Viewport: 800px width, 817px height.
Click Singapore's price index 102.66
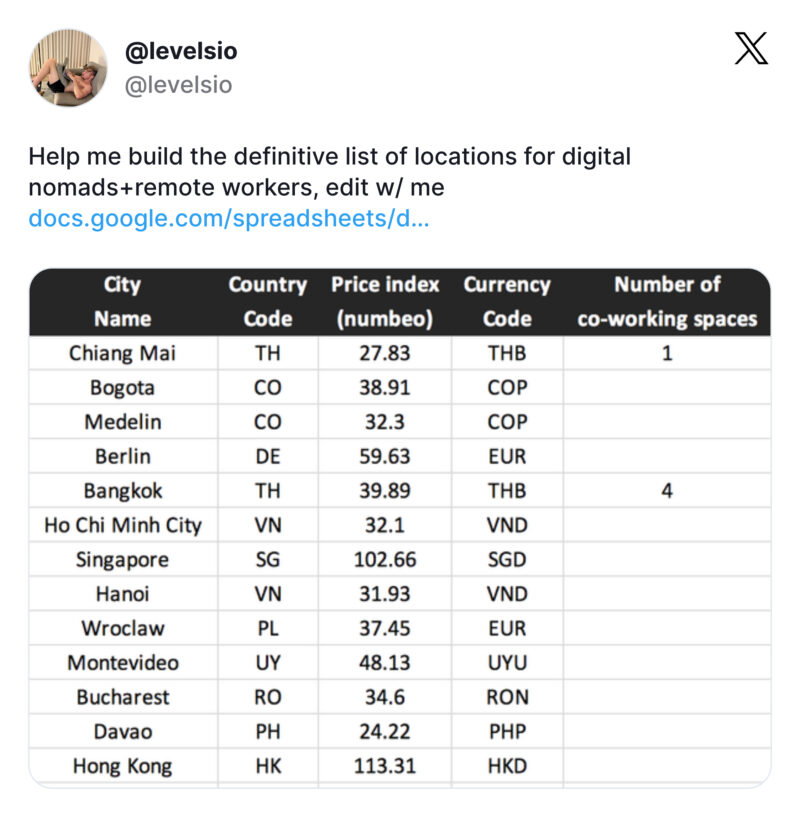click(385, 560)
